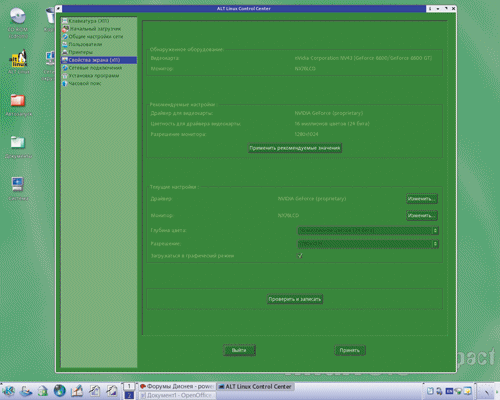Click Изменить button next to Монитор
Viewport: 500px width, 400px height.
tap(422, 216)
